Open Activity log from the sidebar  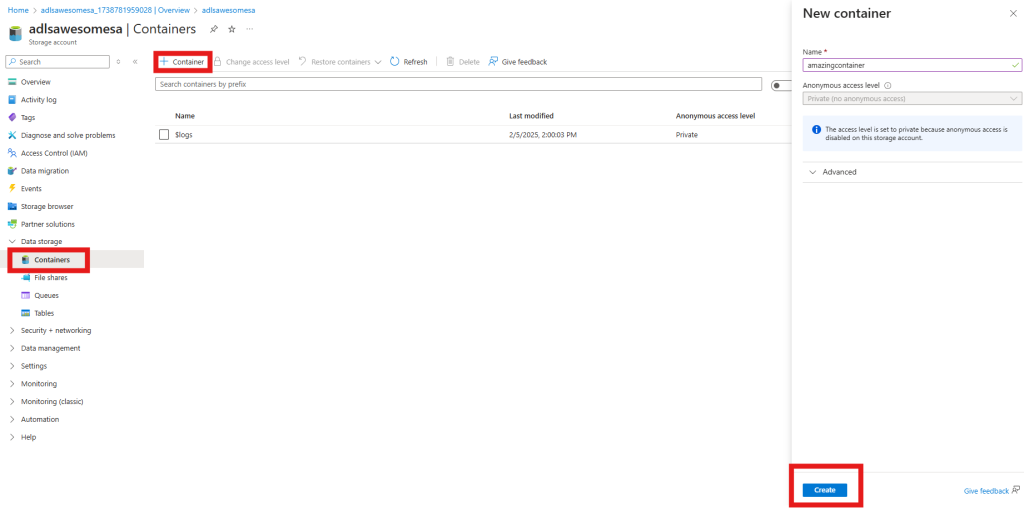tap(39, 100)
